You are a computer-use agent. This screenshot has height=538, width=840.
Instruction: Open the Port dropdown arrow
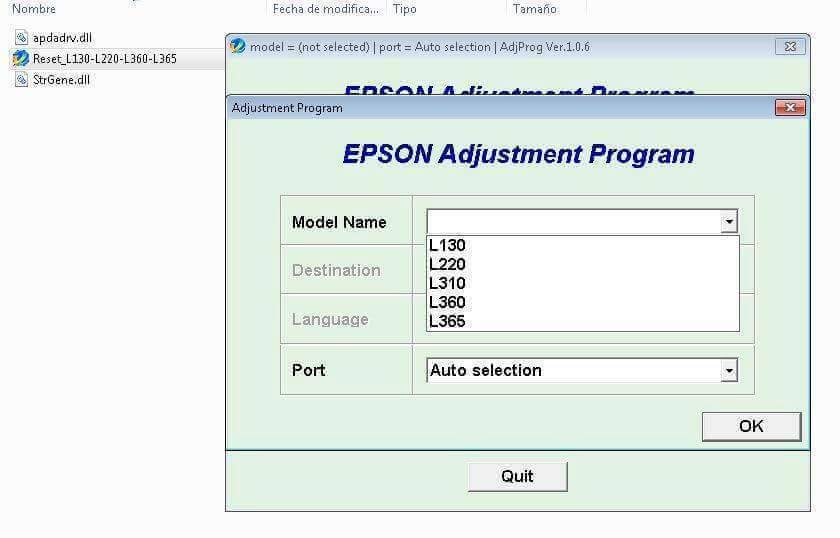pos(729,370)
